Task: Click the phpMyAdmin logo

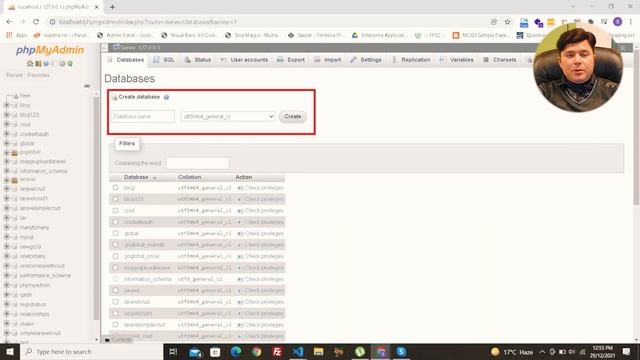Action: 50,50
